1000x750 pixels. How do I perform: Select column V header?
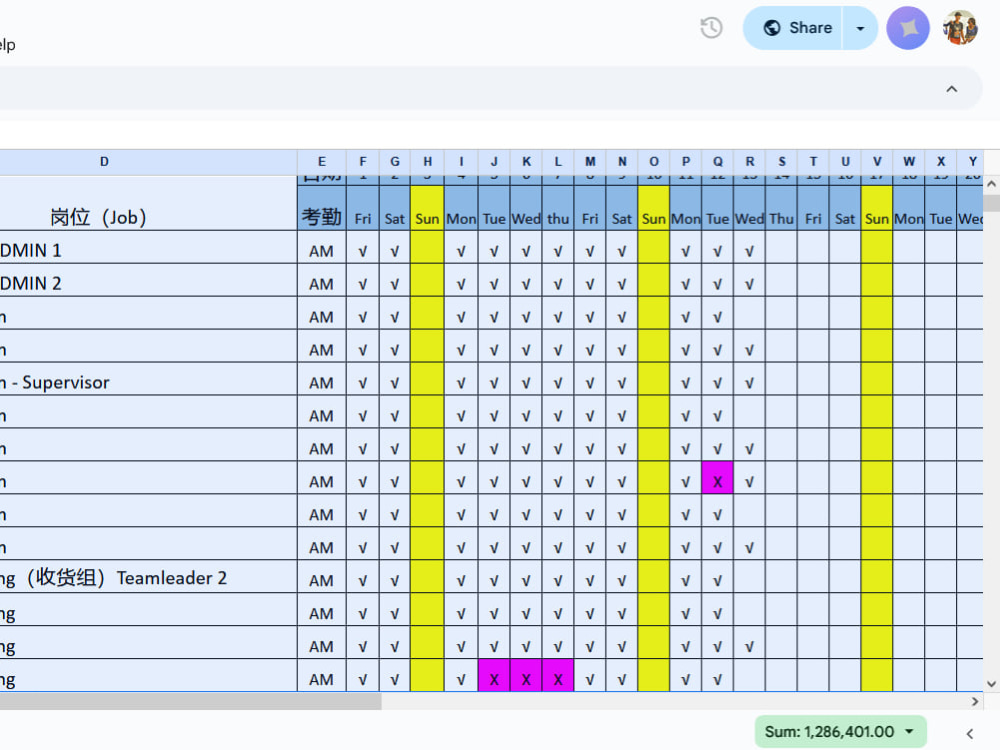click(877, 162)
